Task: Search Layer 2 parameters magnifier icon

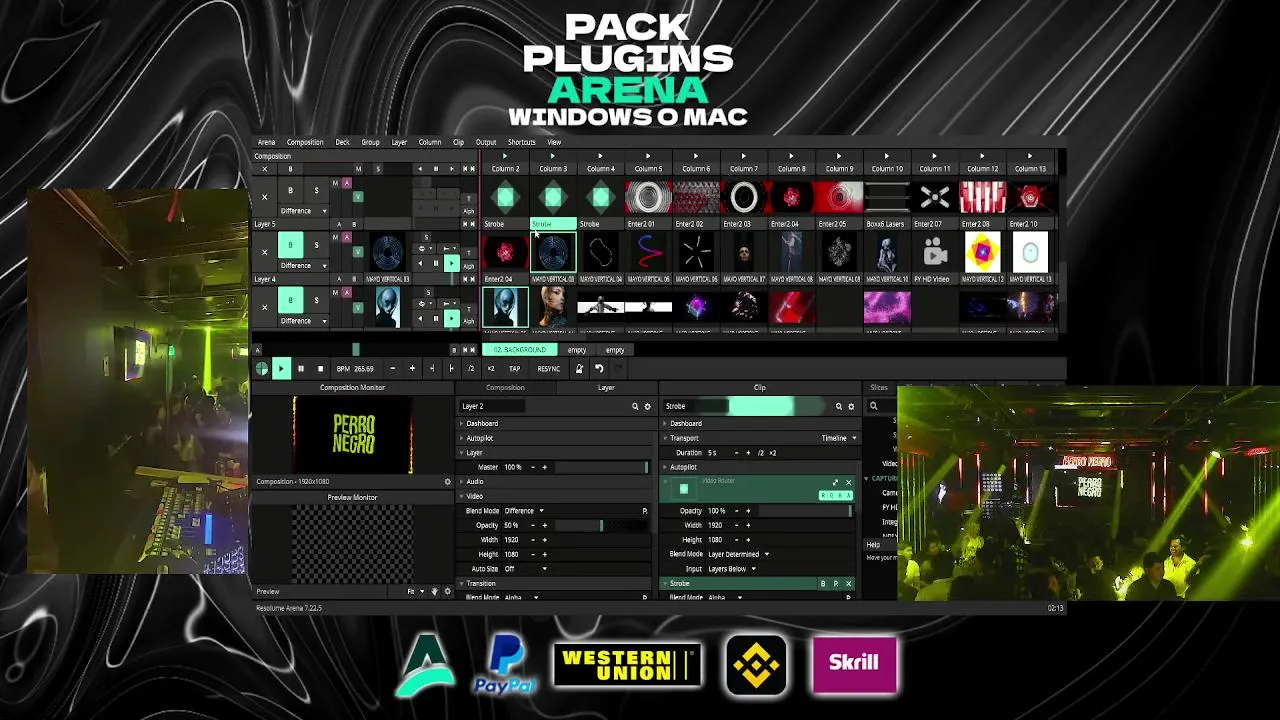Action: [x=634, y=407]
